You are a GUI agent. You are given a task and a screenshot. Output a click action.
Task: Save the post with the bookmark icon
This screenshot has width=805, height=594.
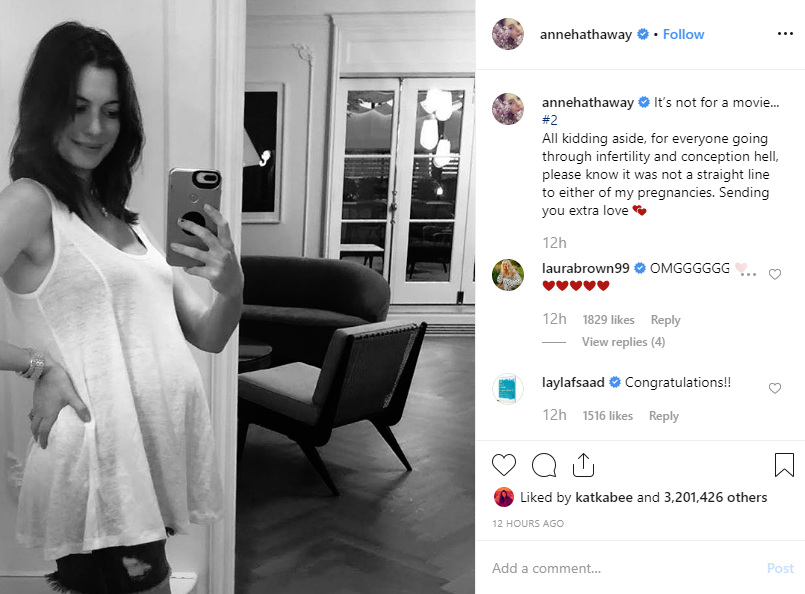[784, 465]
